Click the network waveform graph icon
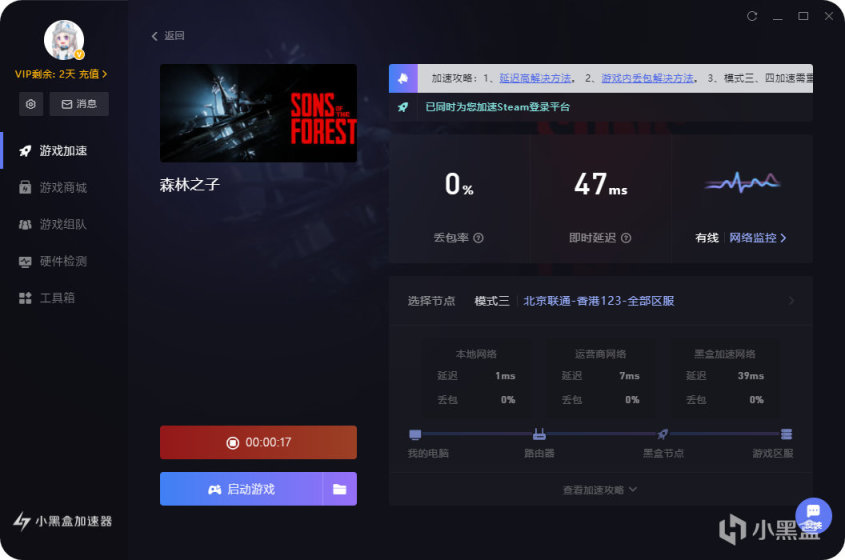The height and width of the screenshot is (560, 845). [742, 182]
